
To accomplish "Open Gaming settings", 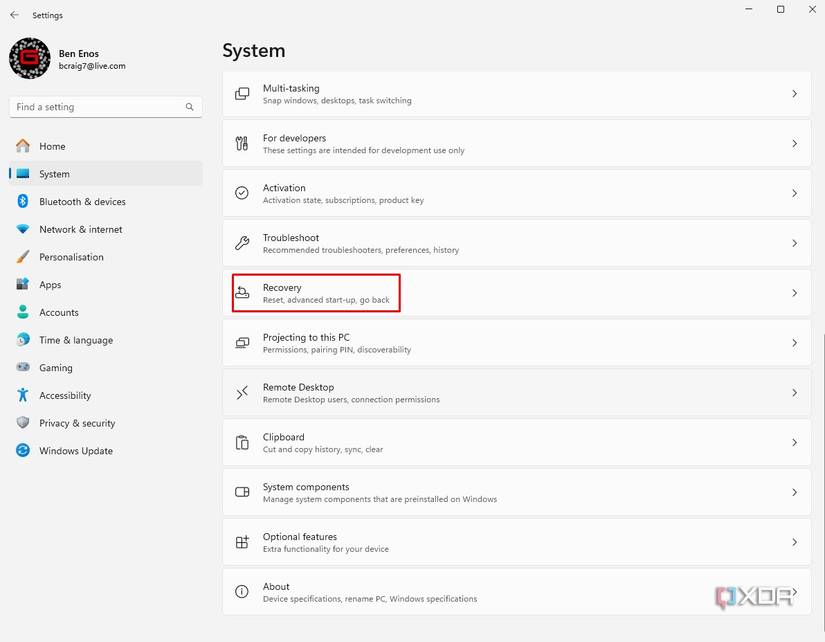I will (x=105, y=367).
